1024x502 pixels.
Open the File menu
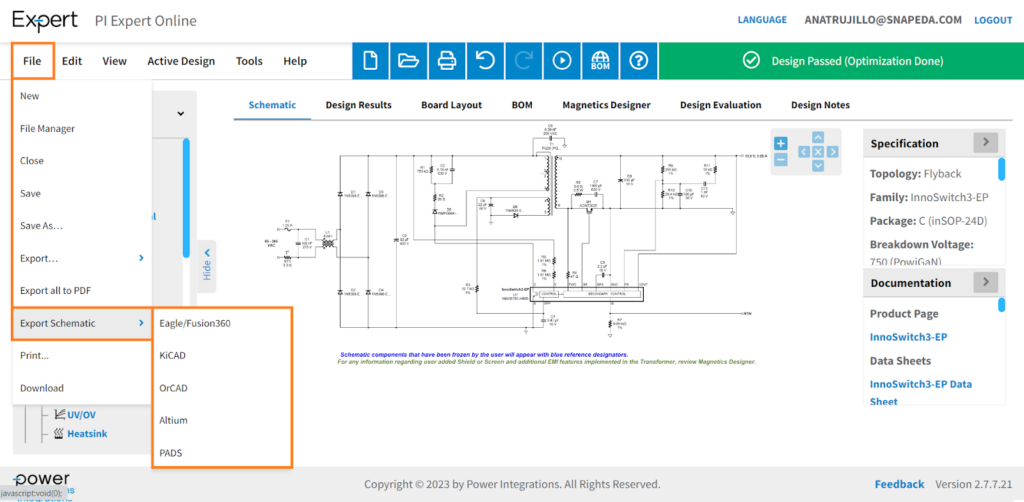click(x=32, y=61)
